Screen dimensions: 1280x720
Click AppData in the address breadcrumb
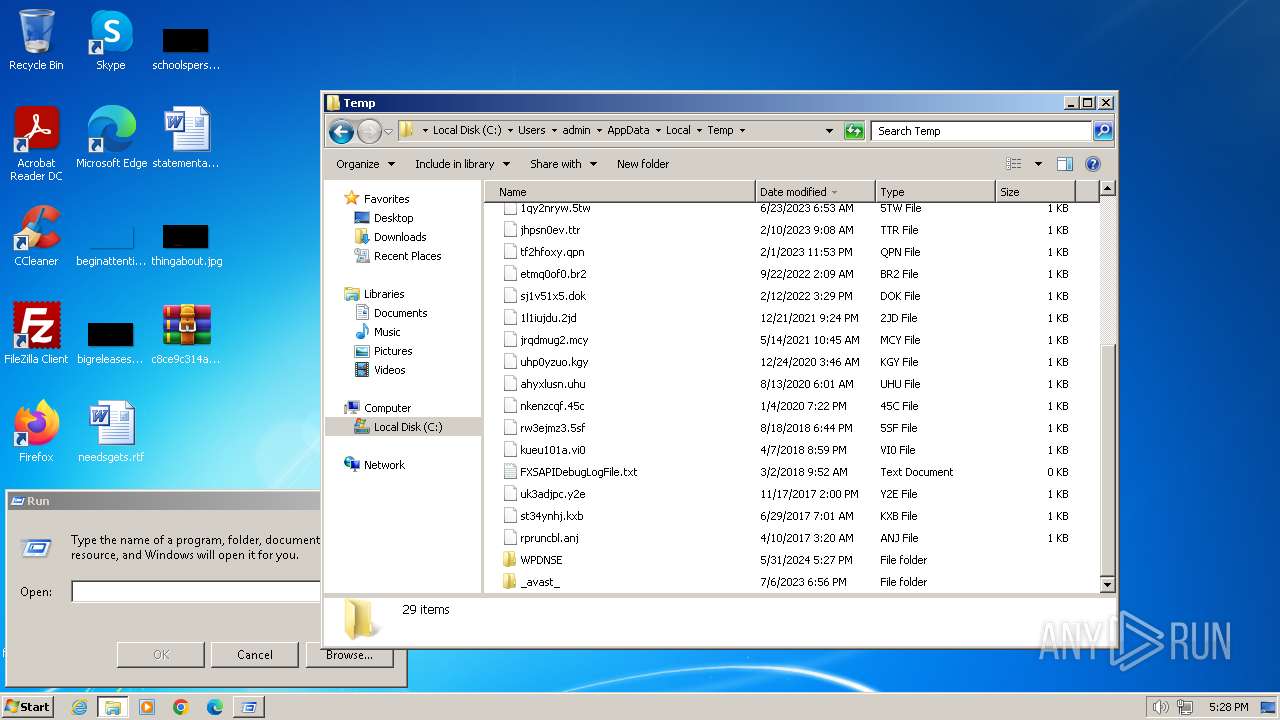[628, 130]
